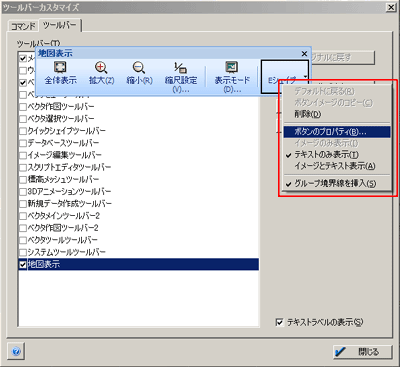The height and width of the screenshot is (367, 400).
Task: Click the greyed ボタンイメージのコピー(C) menu item
Action: coord(337,103)
